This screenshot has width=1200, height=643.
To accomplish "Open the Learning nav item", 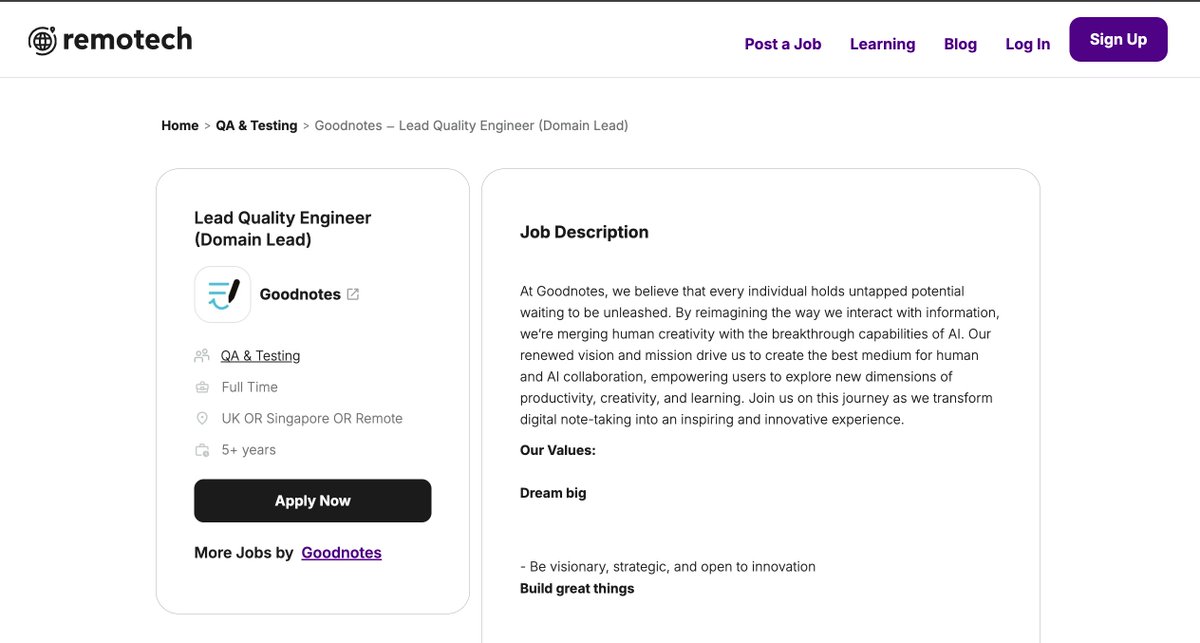I will pyautogui.click(x=882, y=44).
